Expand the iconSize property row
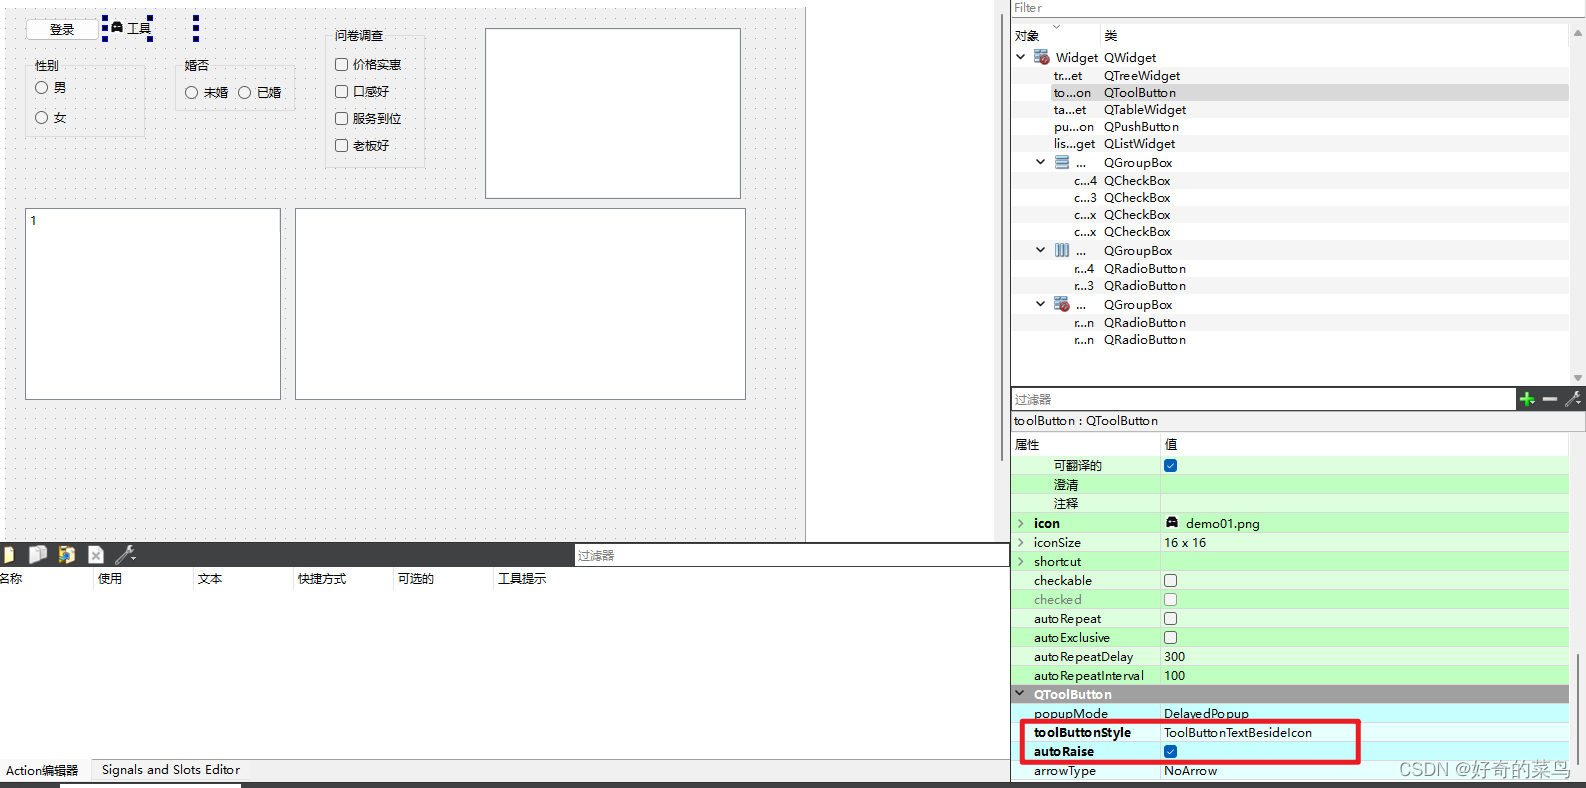 tap(1020, 542)
